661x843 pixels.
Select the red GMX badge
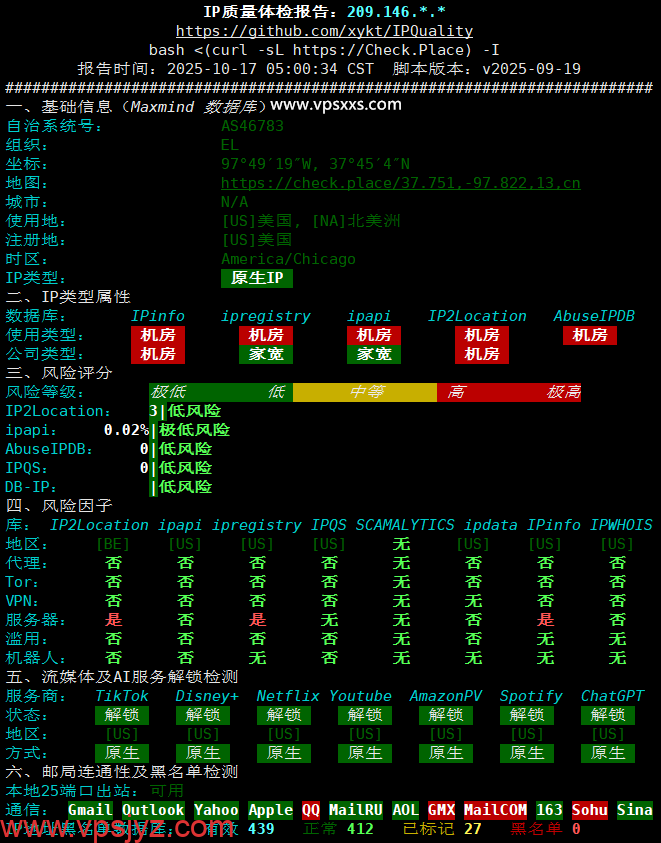coord(441,810)
